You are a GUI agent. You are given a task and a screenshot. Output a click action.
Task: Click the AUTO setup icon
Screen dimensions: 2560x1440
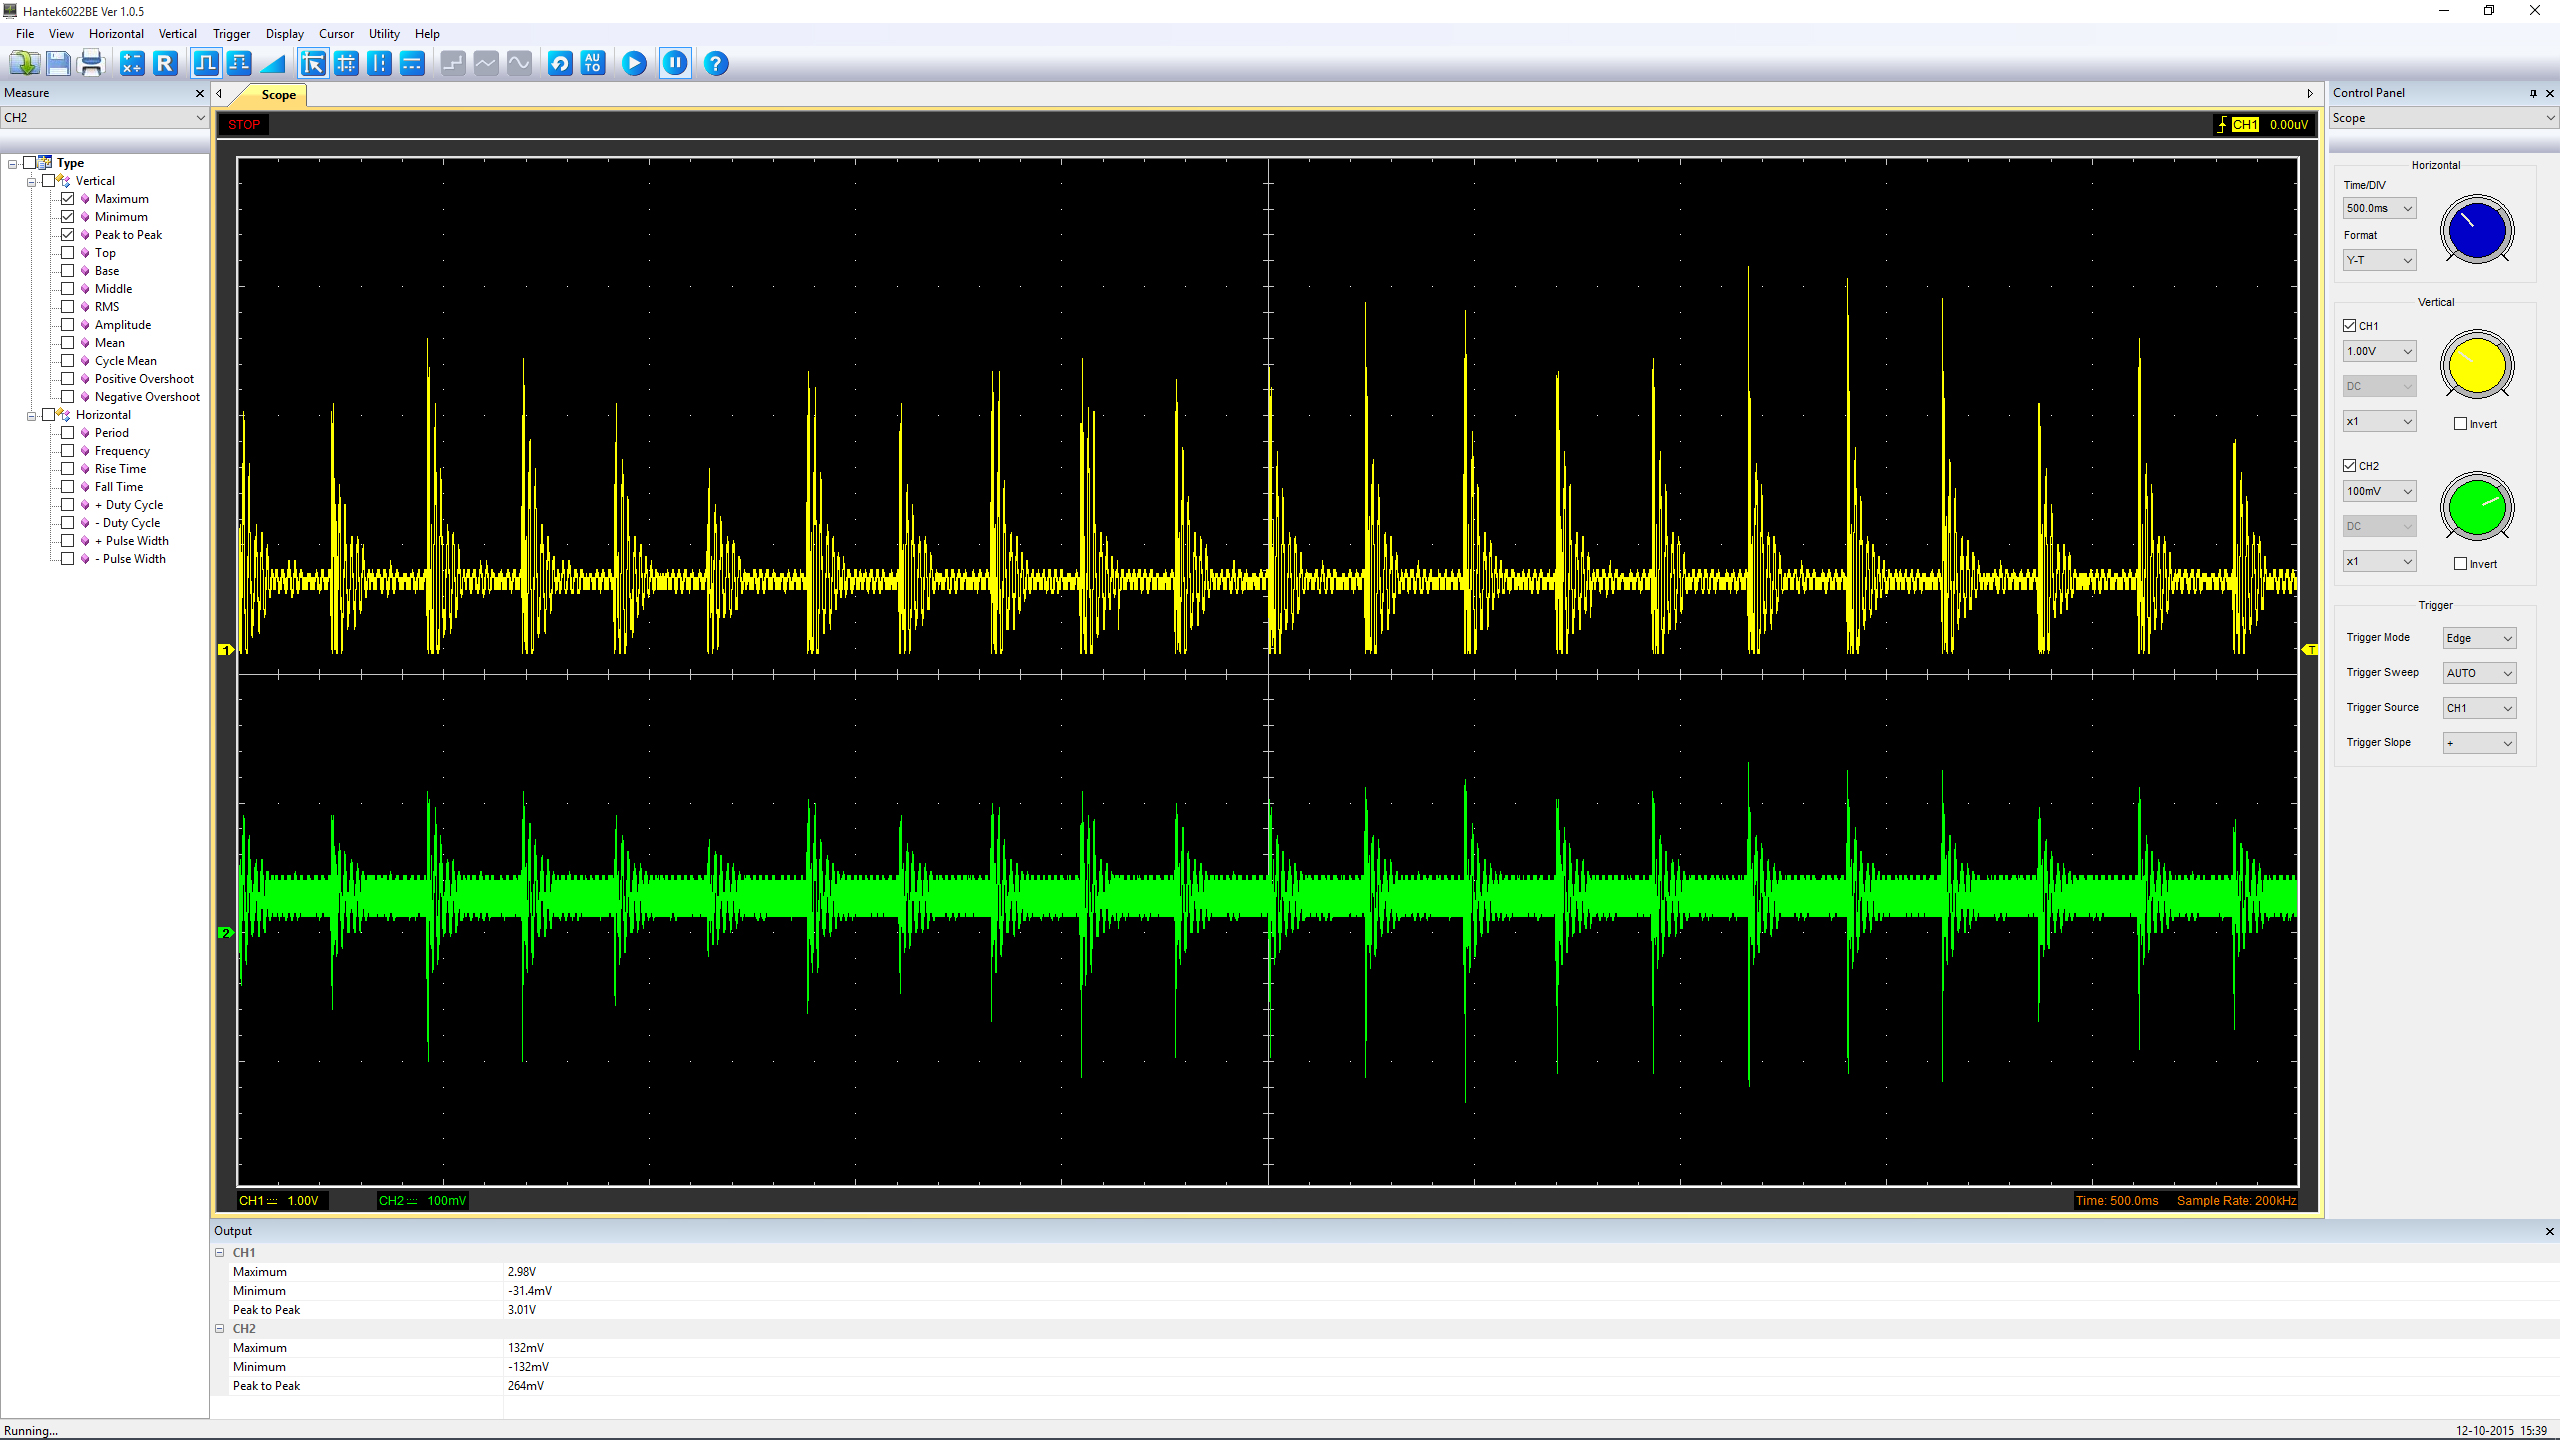pos(593,64)
